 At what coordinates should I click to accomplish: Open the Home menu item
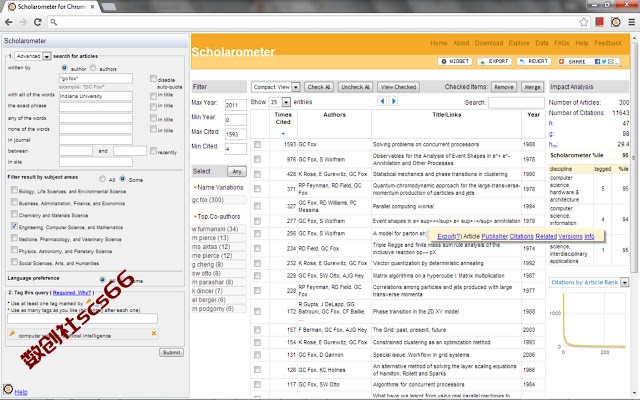439,43
